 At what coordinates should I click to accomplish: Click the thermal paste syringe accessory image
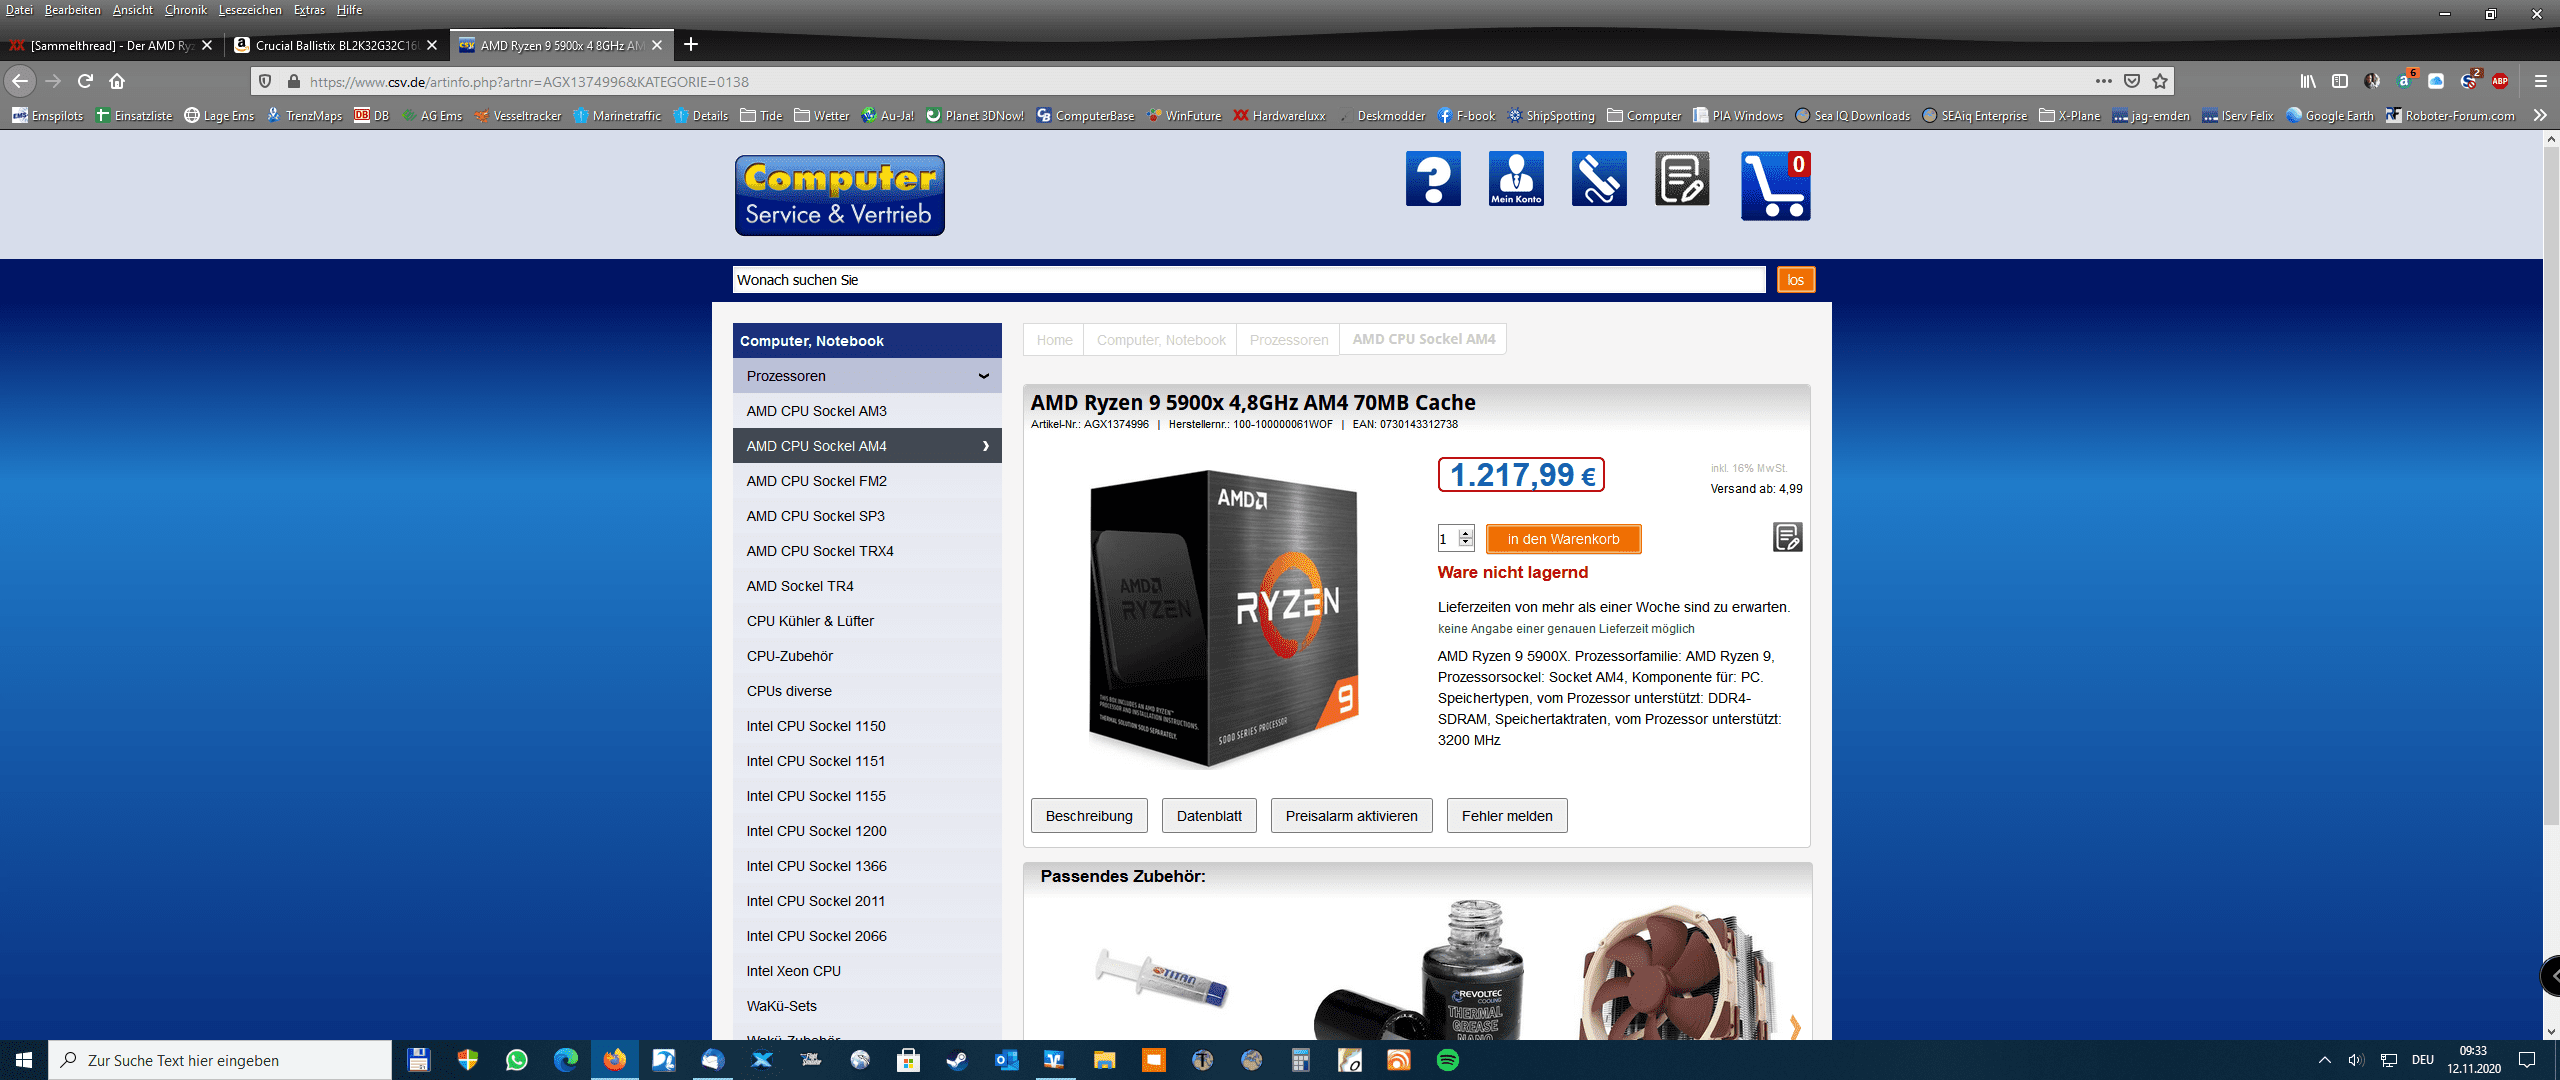click(x=1161, y=977)
